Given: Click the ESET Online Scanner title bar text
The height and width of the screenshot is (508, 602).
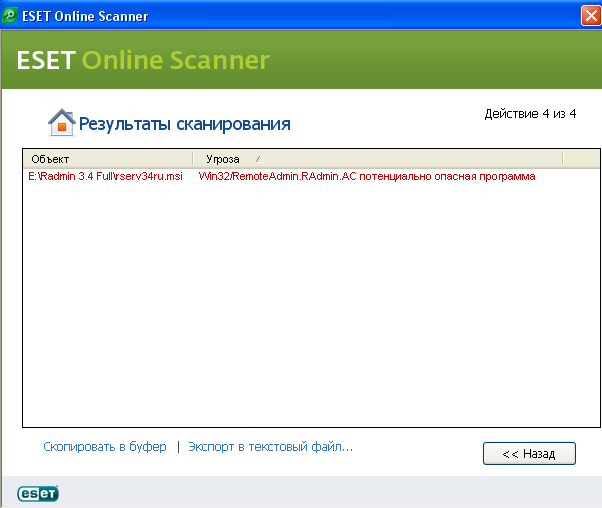Looking at the screenshot, I should 83,14.
